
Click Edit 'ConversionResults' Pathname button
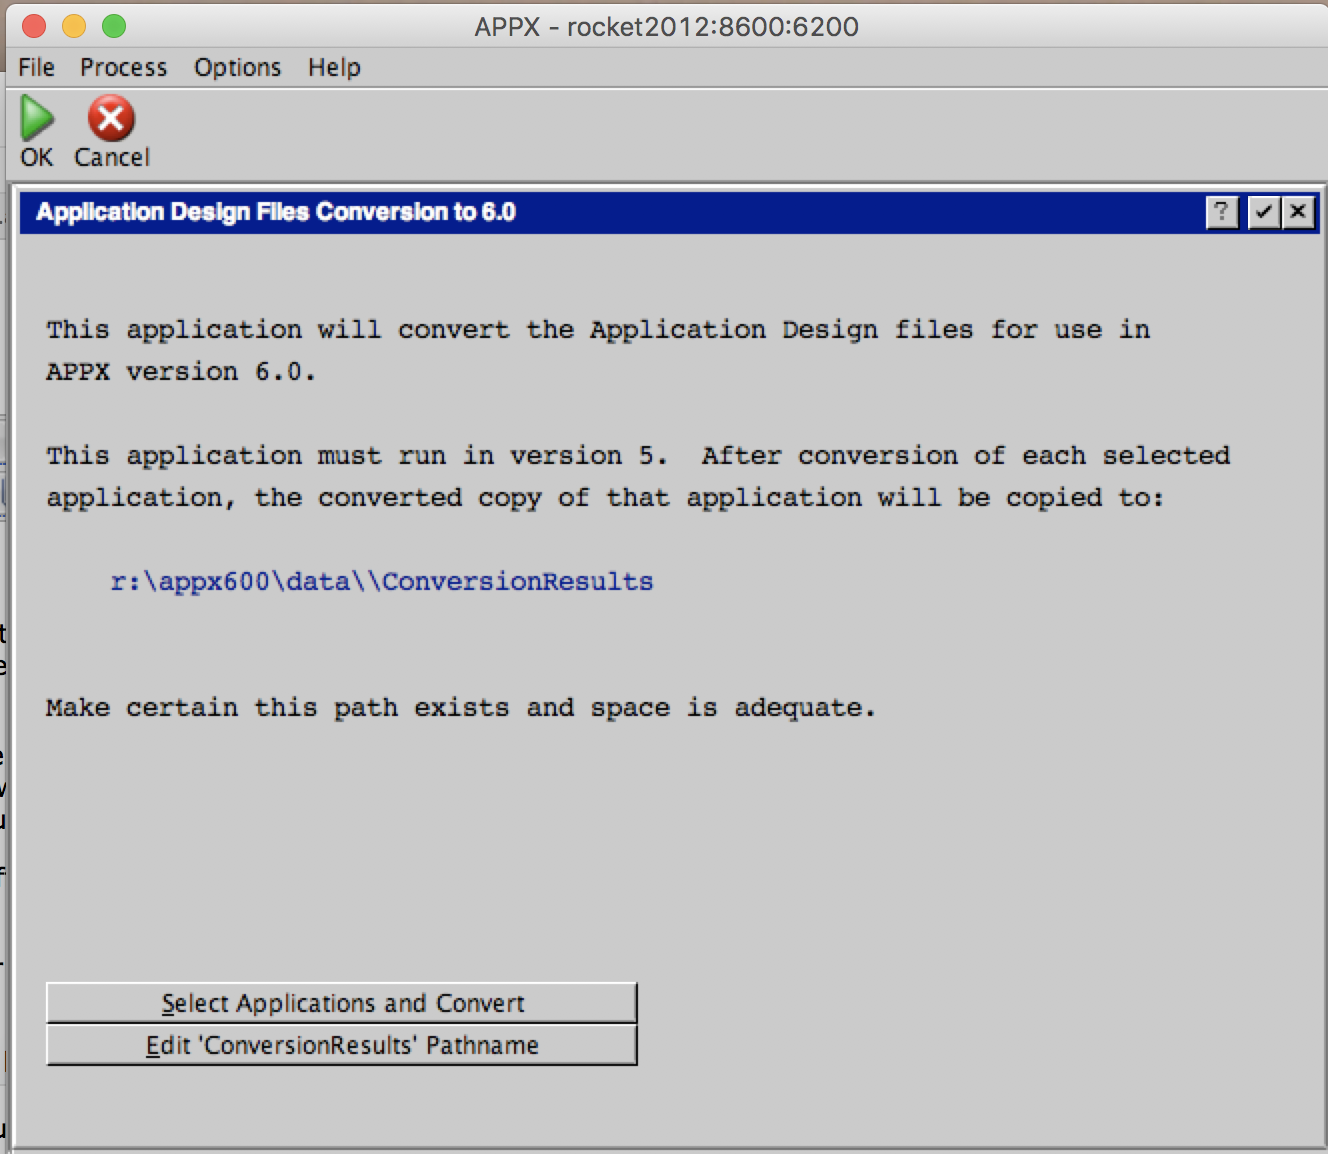(x=341, y=1045)
